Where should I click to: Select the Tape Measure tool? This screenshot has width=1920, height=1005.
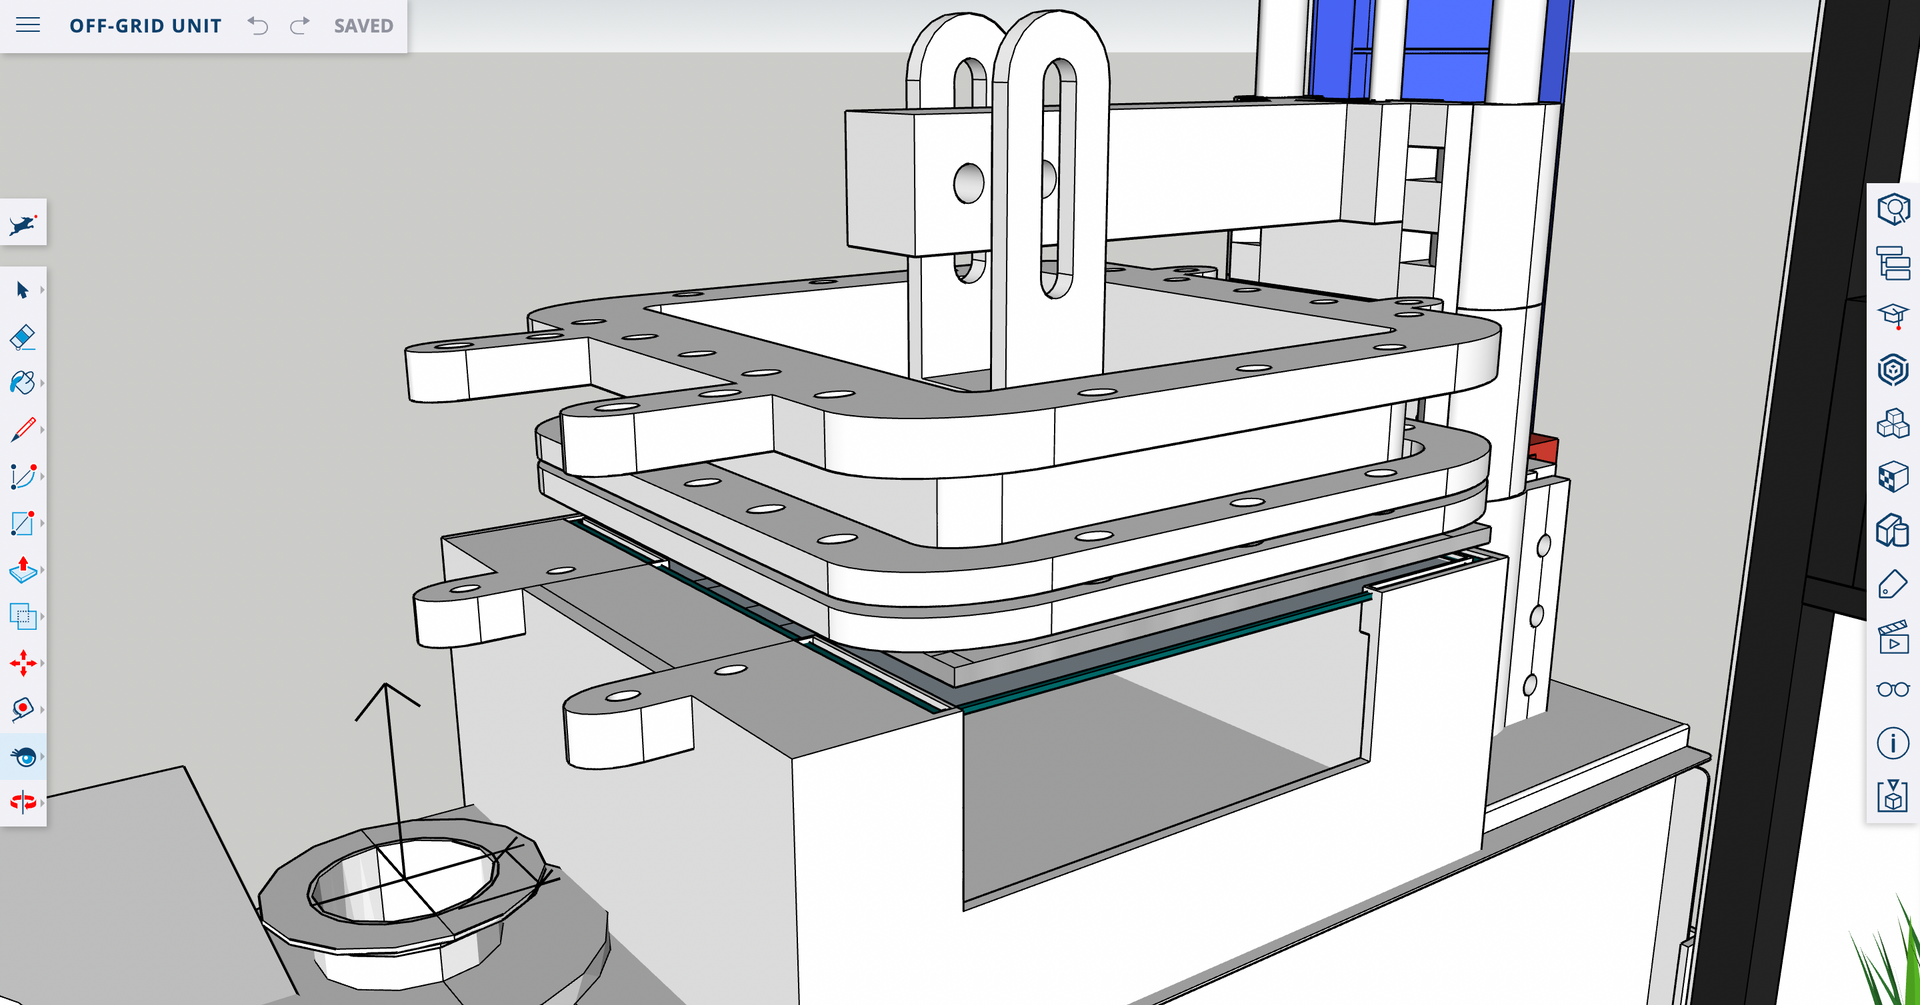click(x=22, y=709)
